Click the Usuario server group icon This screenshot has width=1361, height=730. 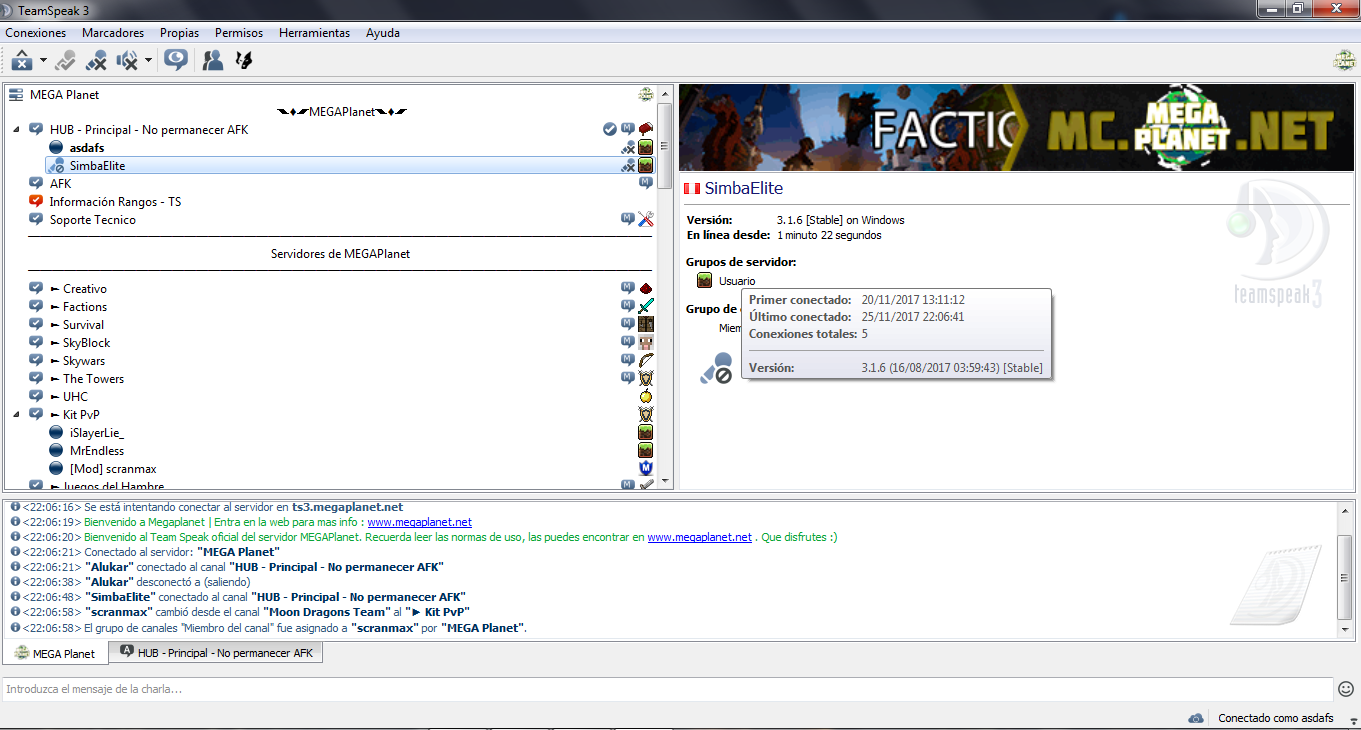point(704,281)
